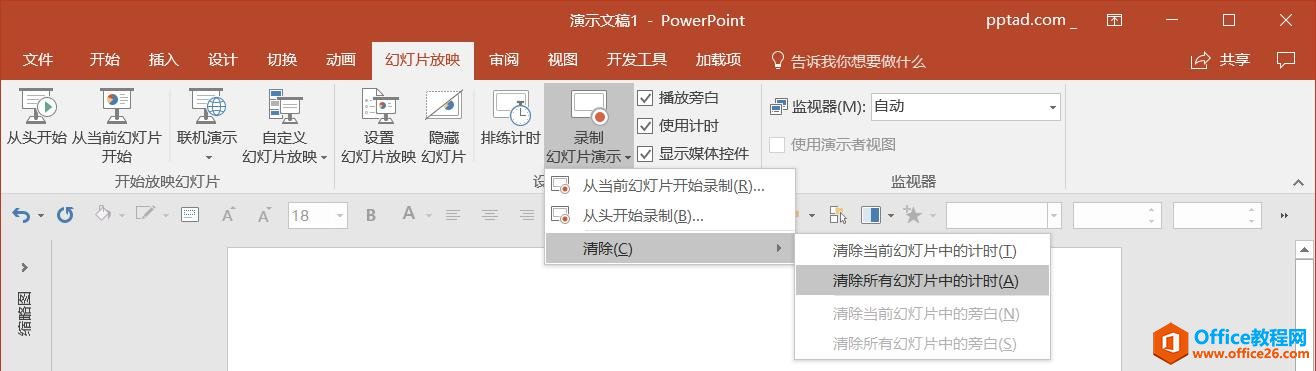Switch to the 视图 tab

click(x=563, y=60)
